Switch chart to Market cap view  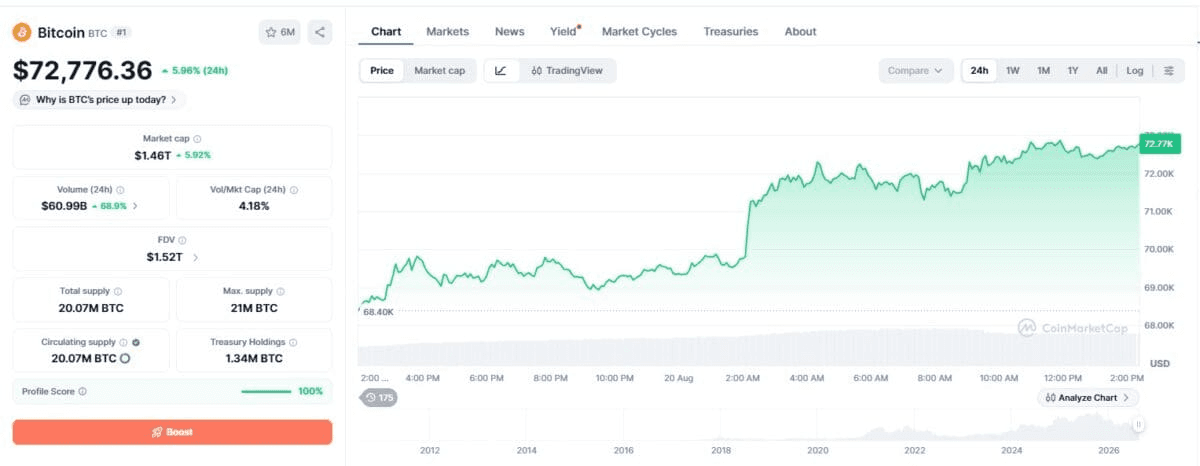click(x=439, y=71)
